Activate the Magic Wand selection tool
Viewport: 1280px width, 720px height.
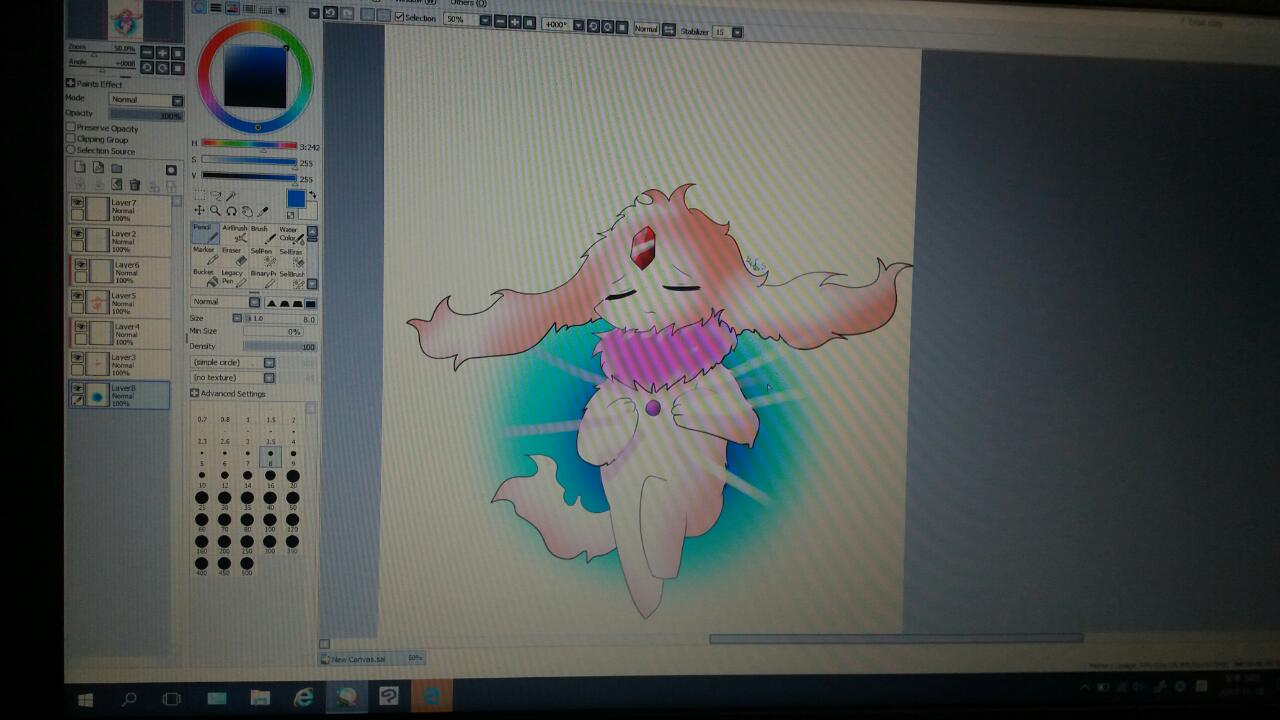pyautogui.click(x=231, y=196)
